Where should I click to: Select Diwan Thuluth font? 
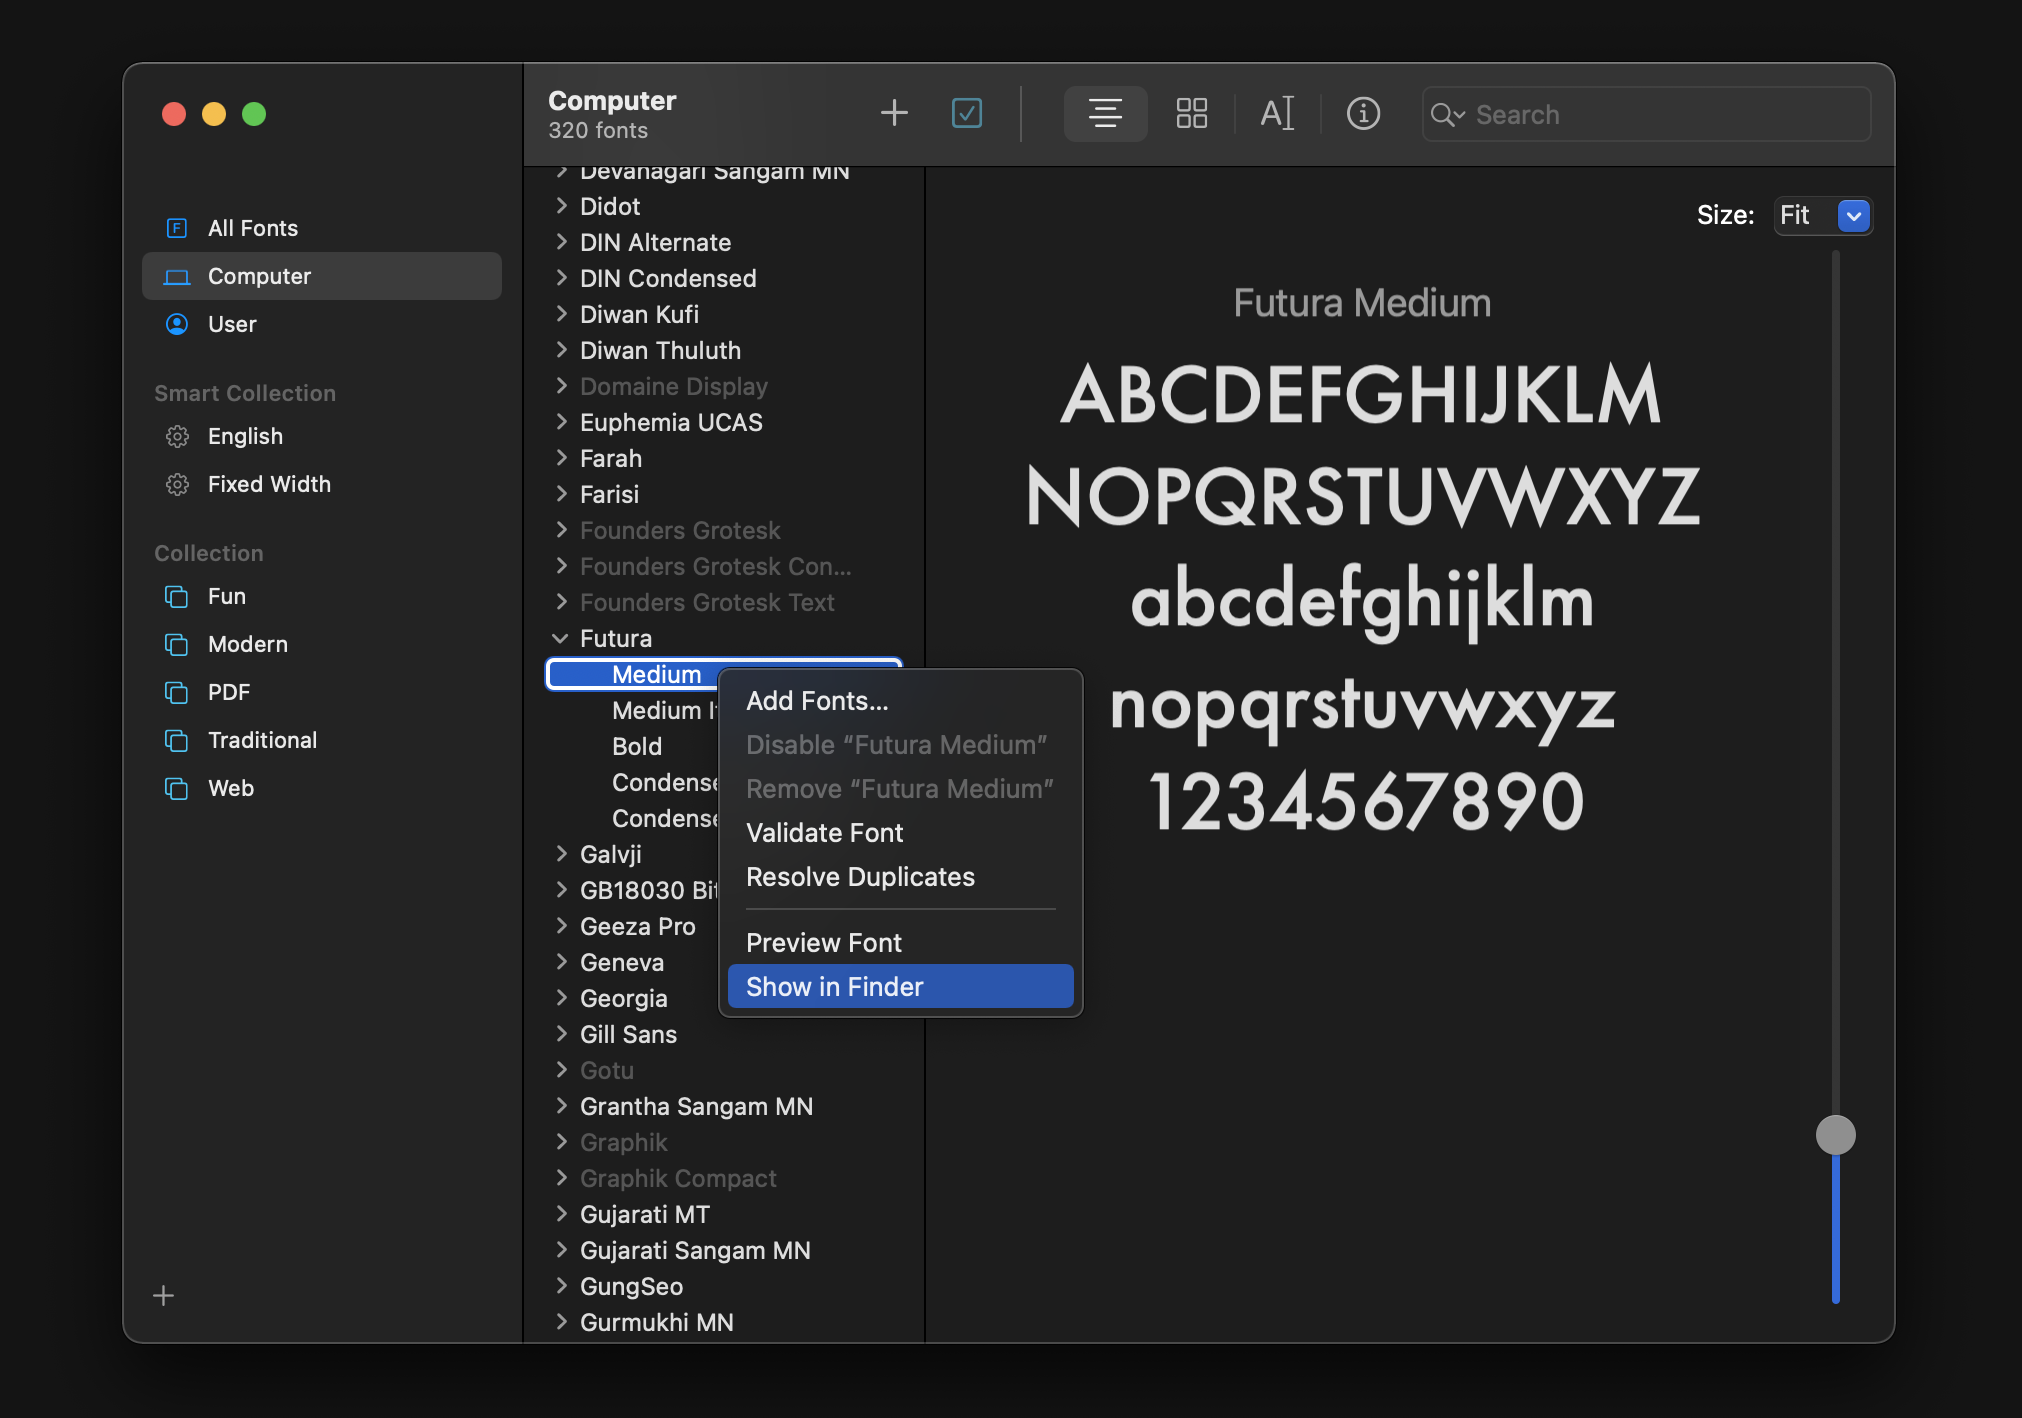tap(660, 350)
